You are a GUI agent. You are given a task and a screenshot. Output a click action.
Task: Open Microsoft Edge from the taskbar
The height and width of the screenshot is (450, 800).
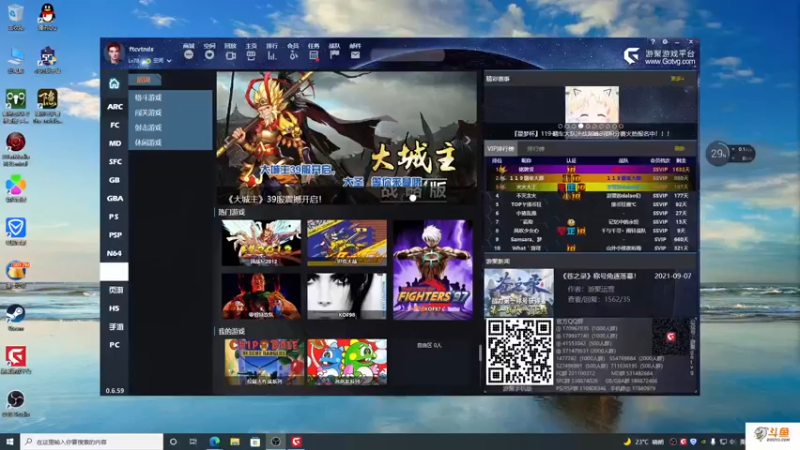(214, 441)
